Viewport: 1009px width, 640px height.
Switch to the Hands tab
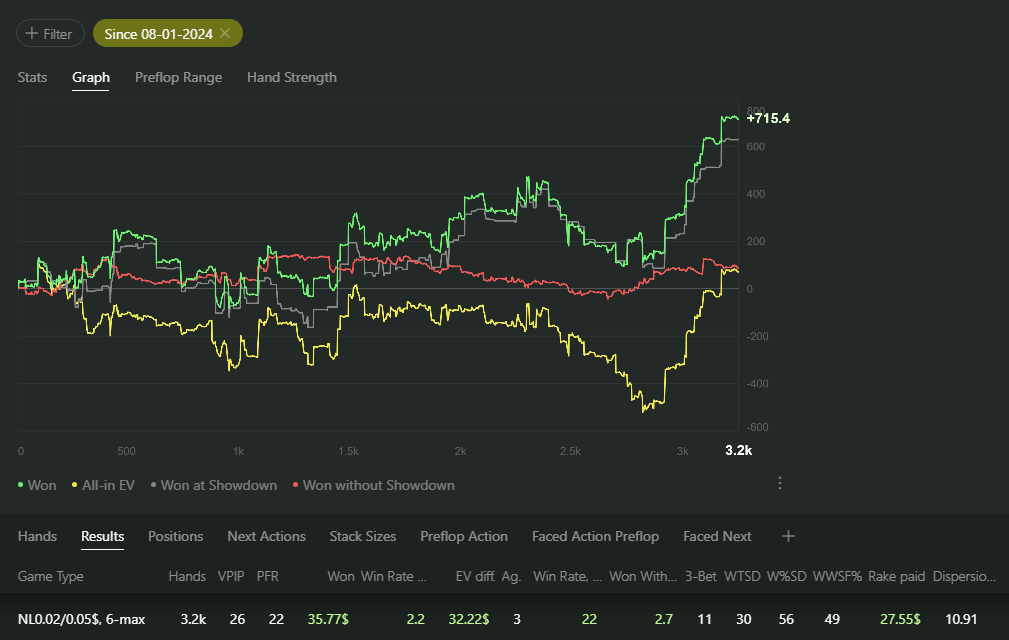click(x=37, y=536)
